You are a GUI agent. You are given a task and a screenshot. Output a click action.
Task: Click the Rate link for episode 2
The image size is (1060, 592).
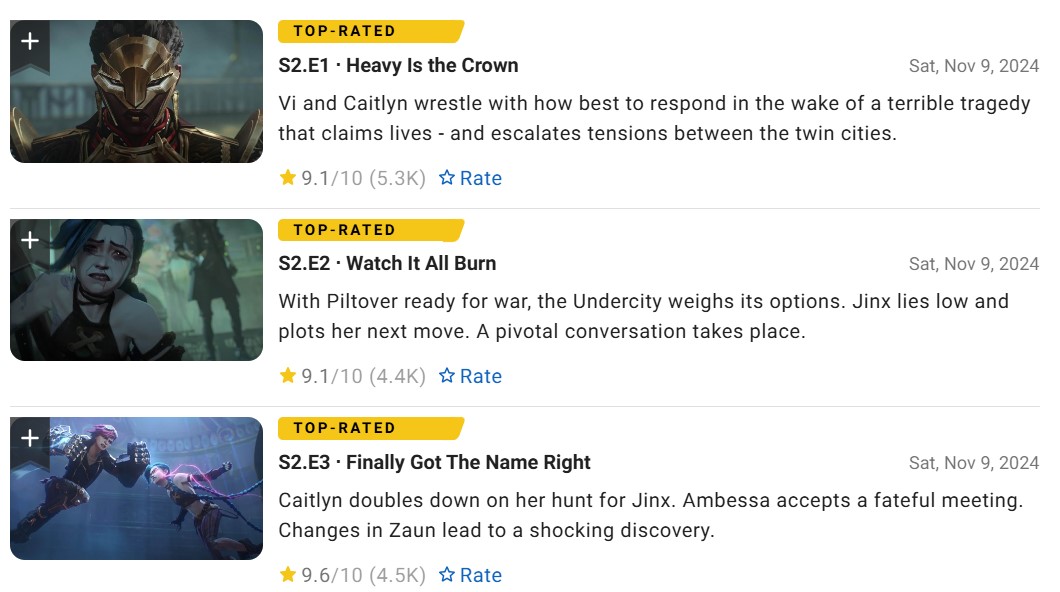[471, 376]
